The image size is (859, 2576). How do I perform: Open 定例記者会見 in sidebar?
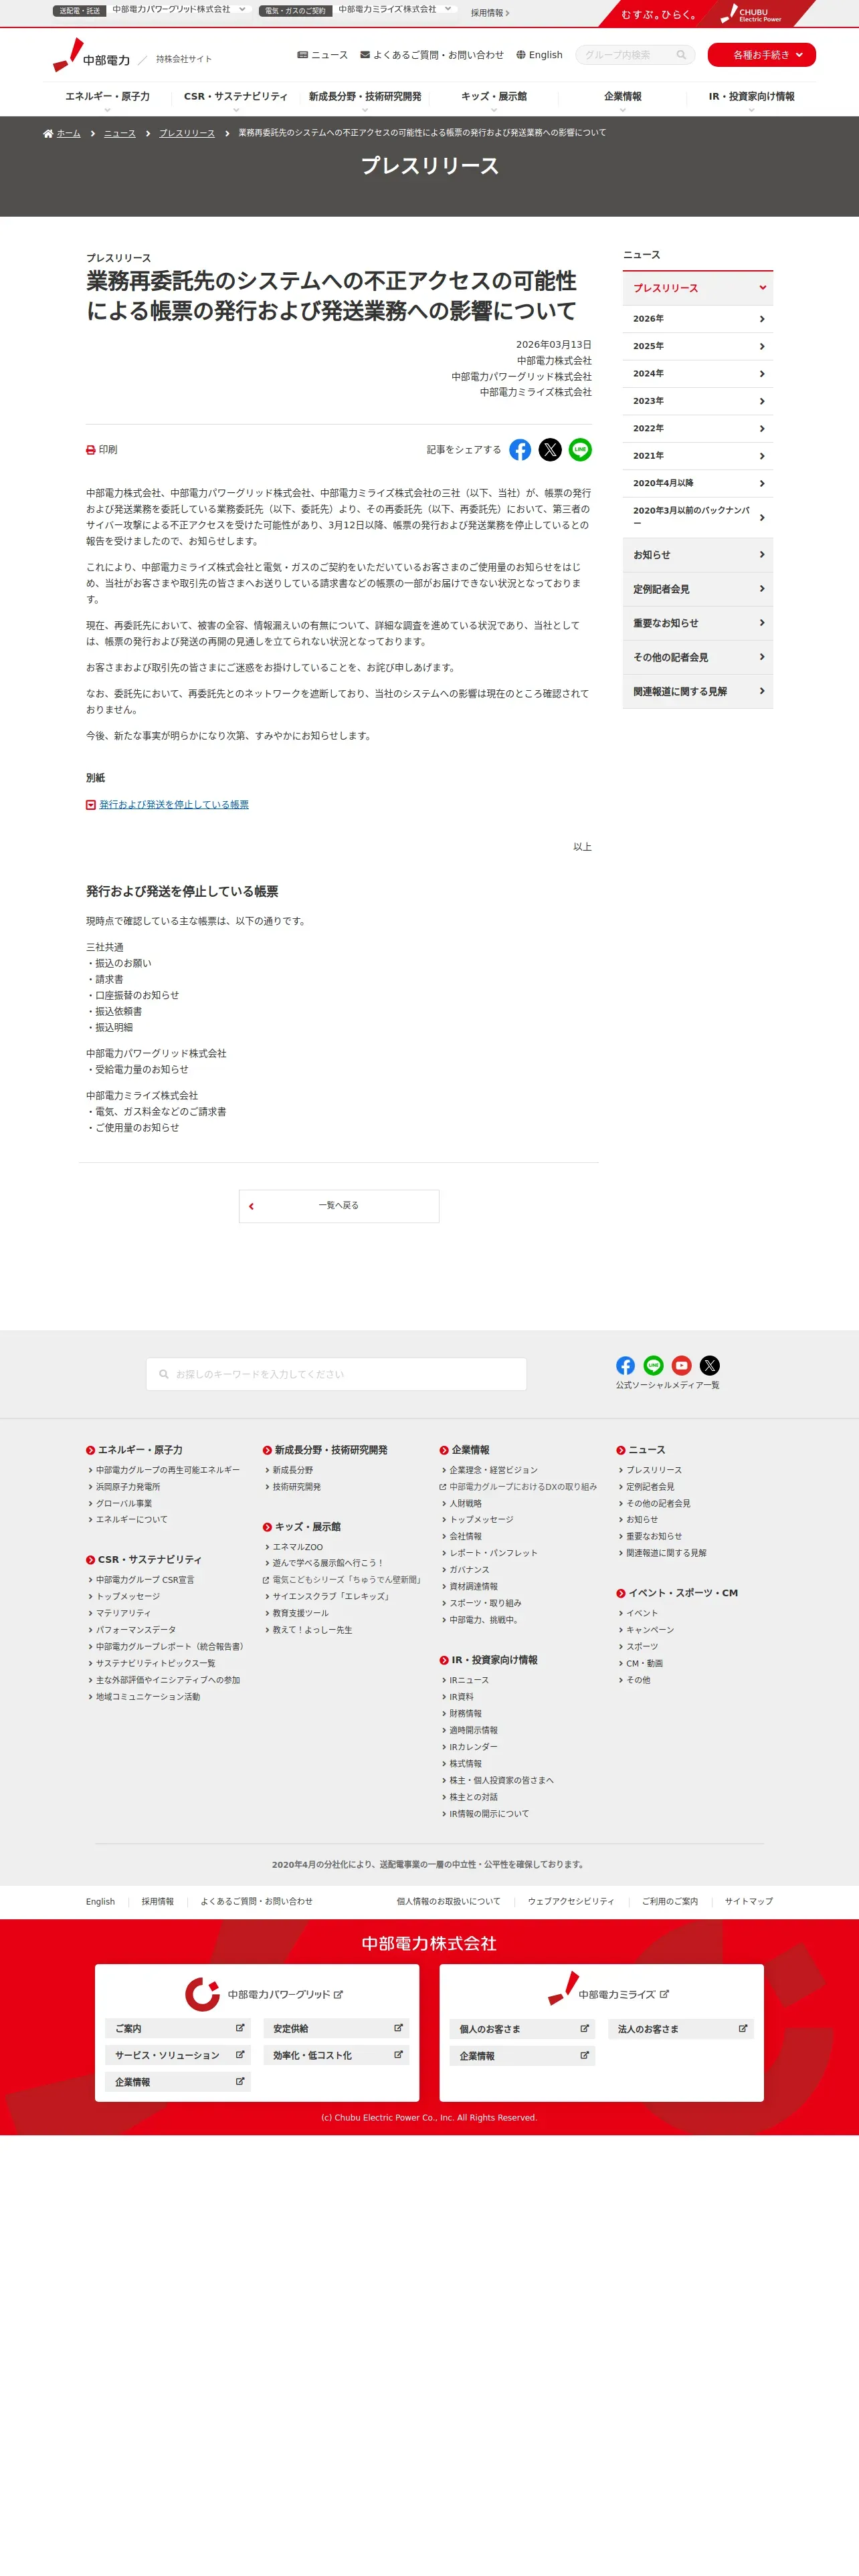(x=697, y=589)
